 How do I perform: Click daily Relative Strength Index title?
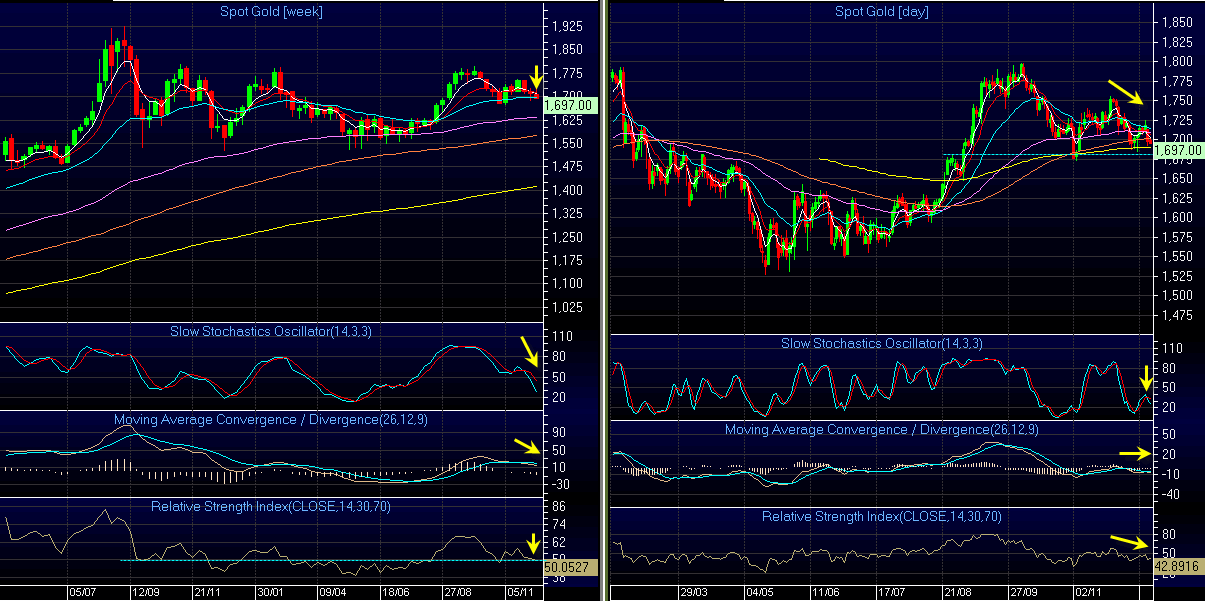click(x=881, y=516)
